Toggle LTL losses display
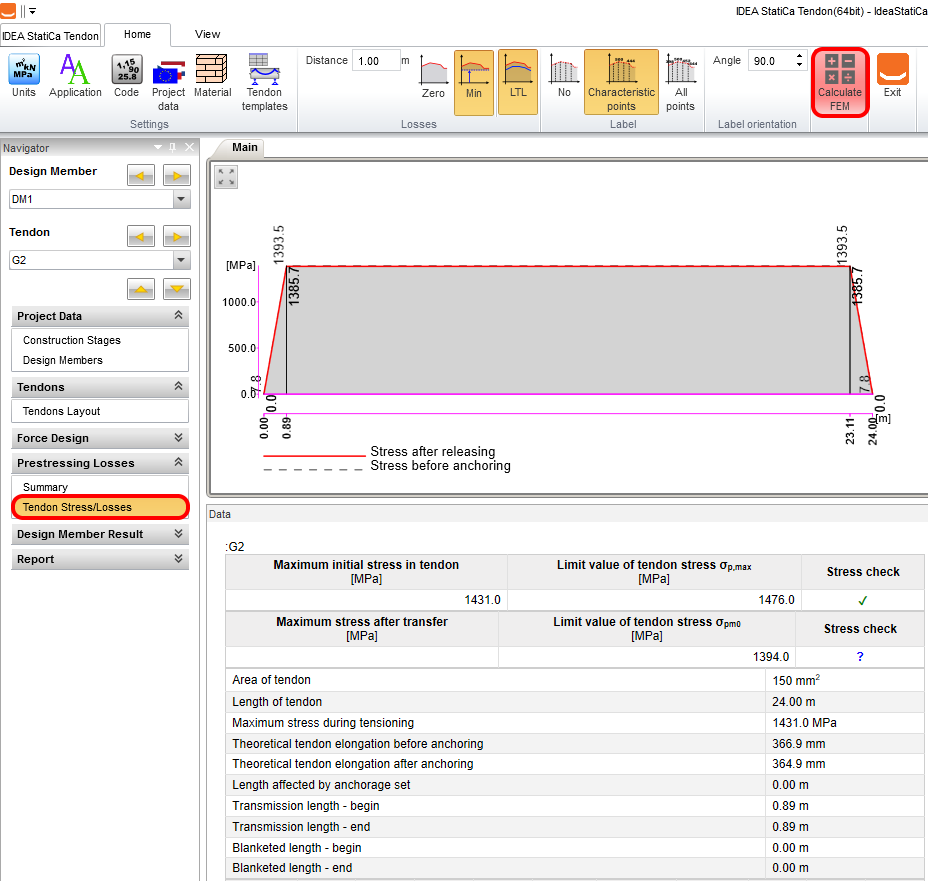This screenshot has height=881, width=928. [517, 80]
